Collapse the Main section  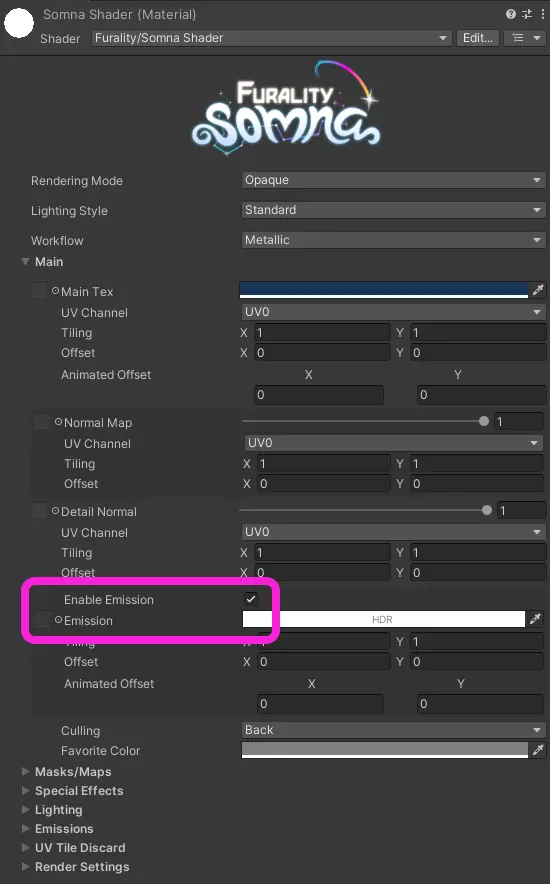click(25, 262)
